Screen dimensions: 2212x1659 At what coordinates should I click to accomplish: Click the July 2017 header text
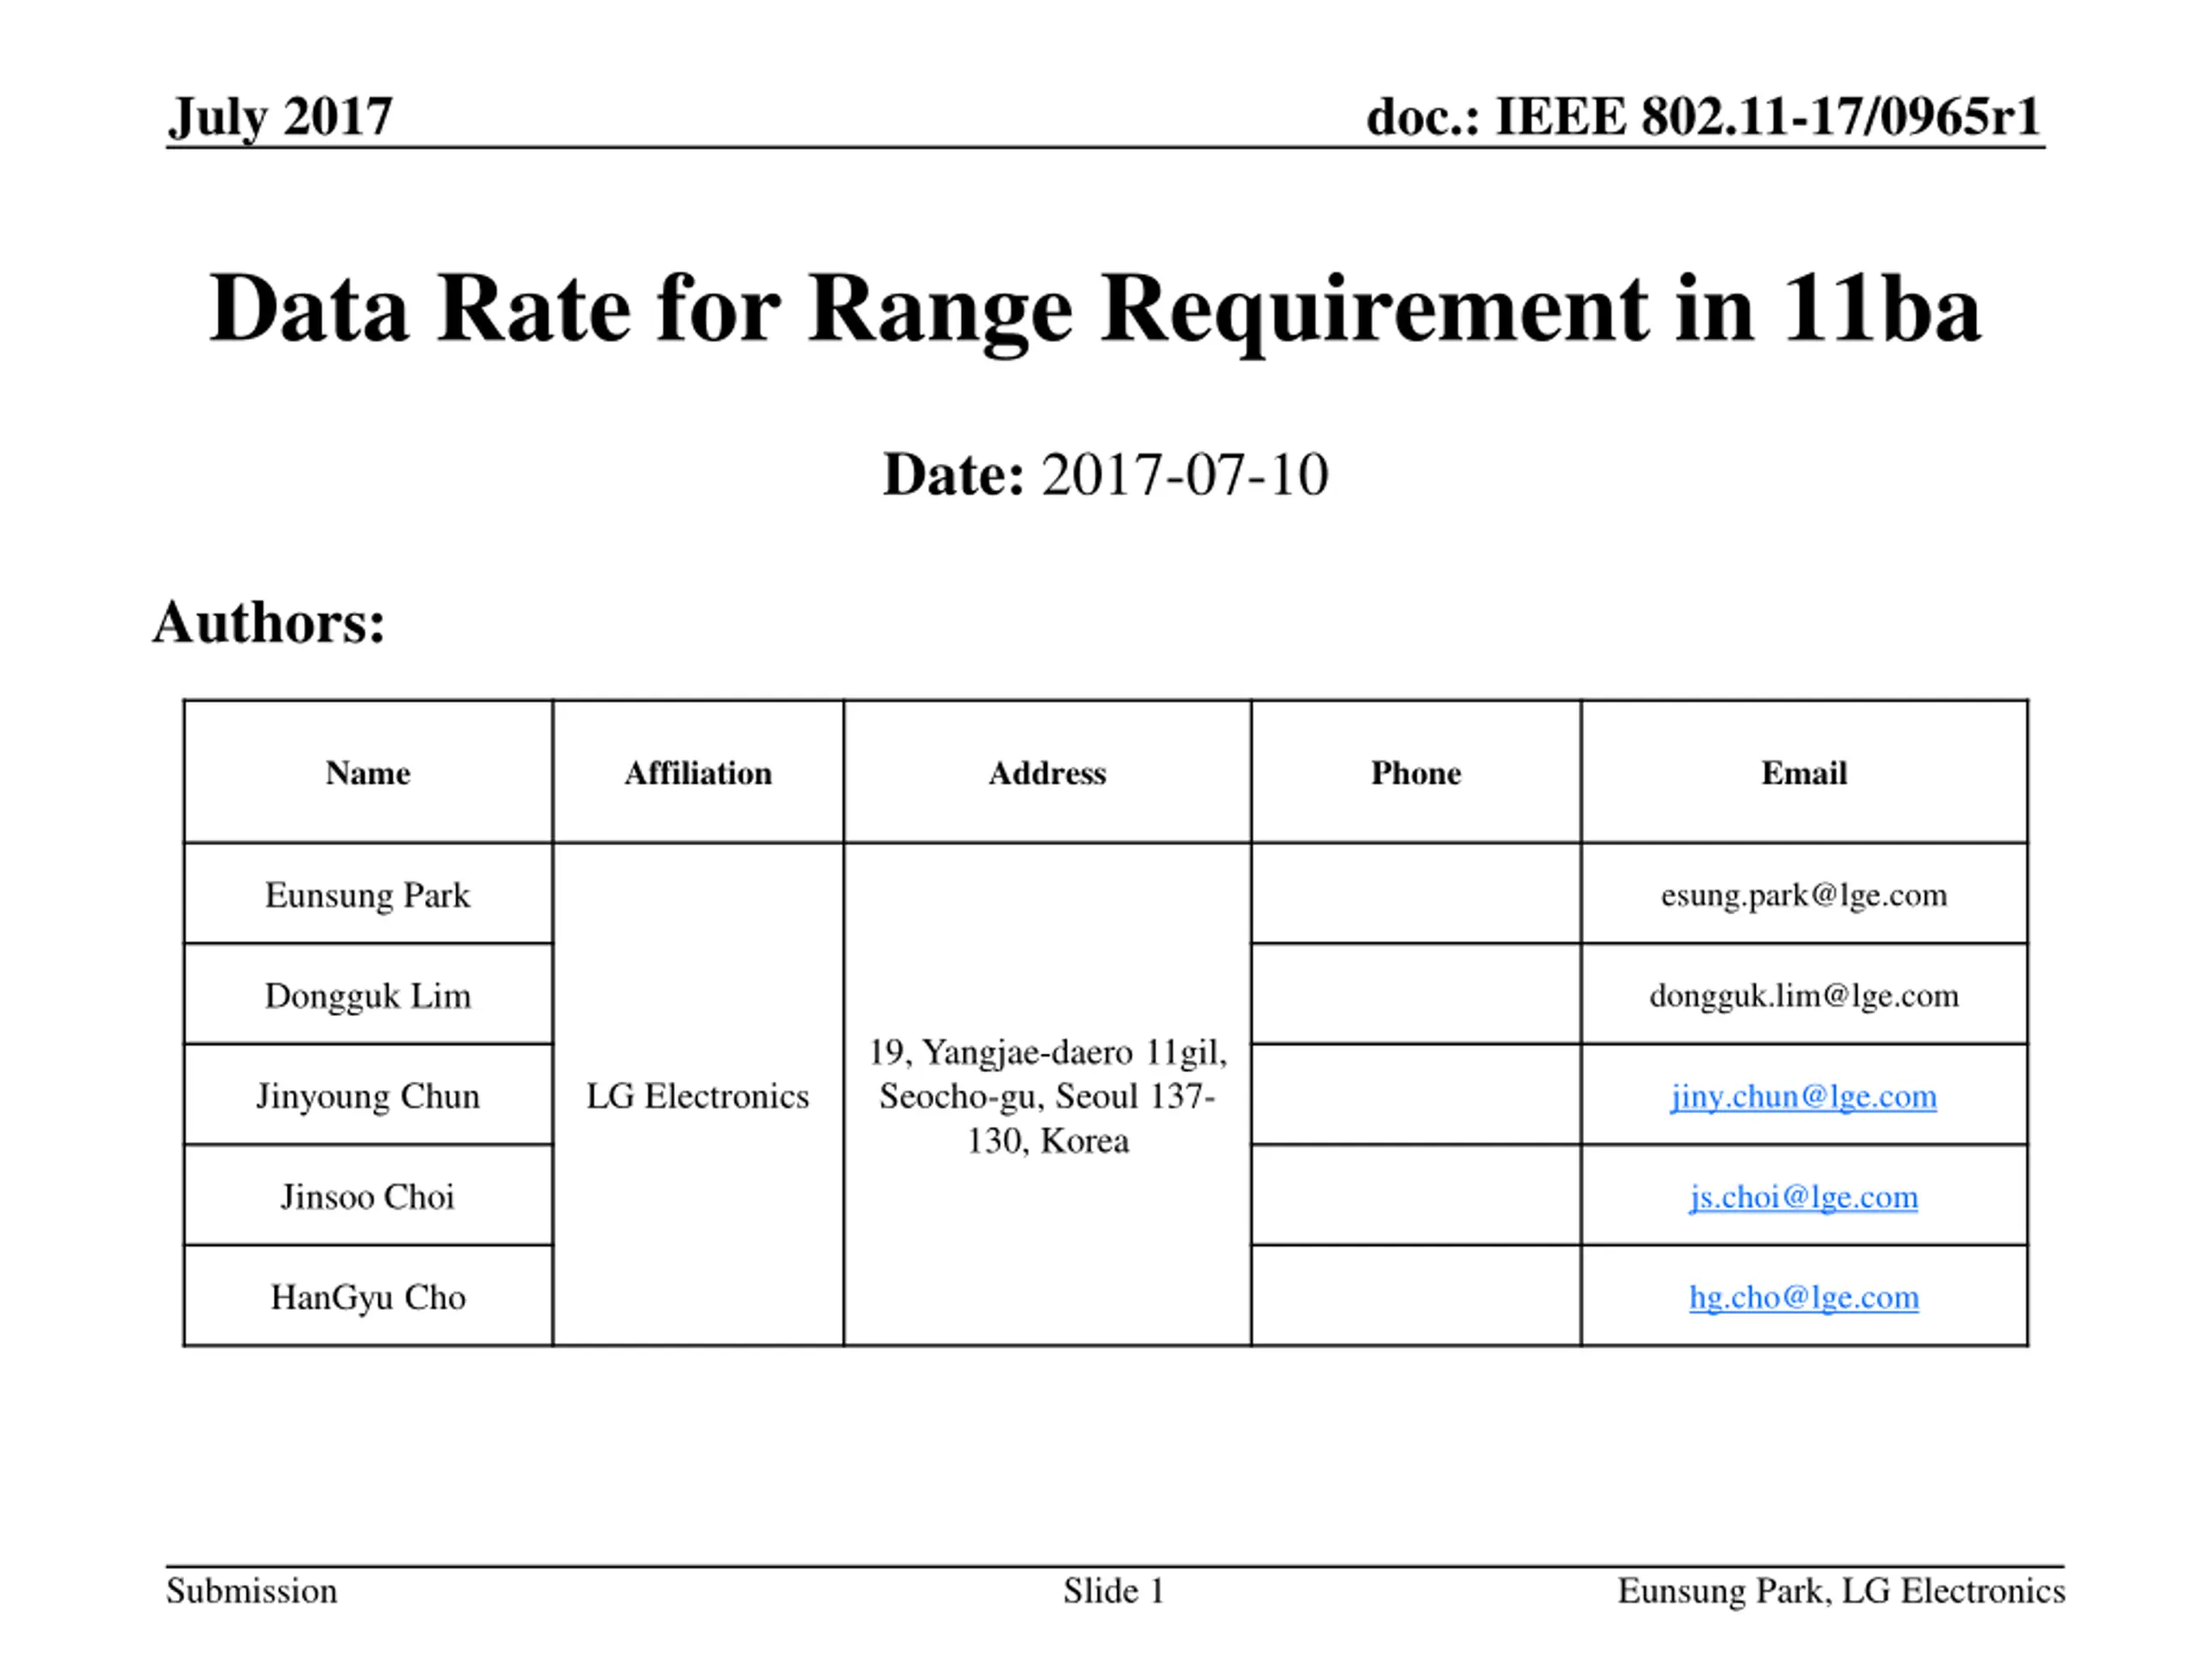point(280,117)
